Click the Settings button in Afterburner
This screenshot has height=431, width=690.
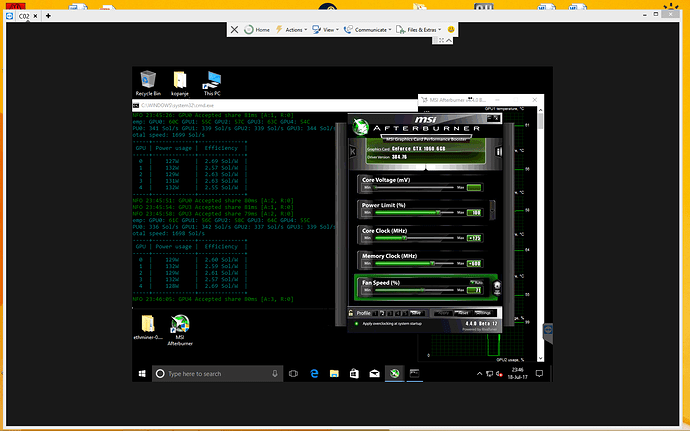[x=483, y=313]
